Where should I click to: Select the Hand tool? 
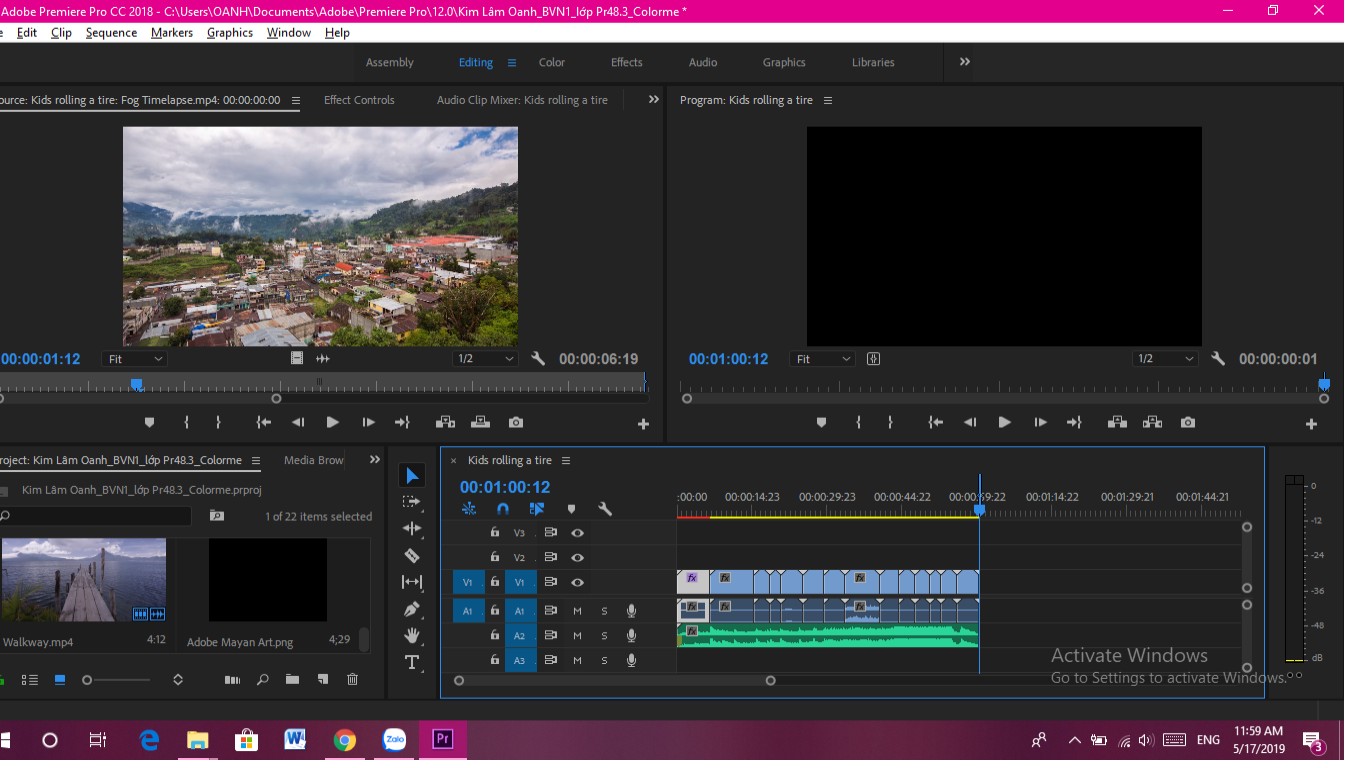point(412,635)
